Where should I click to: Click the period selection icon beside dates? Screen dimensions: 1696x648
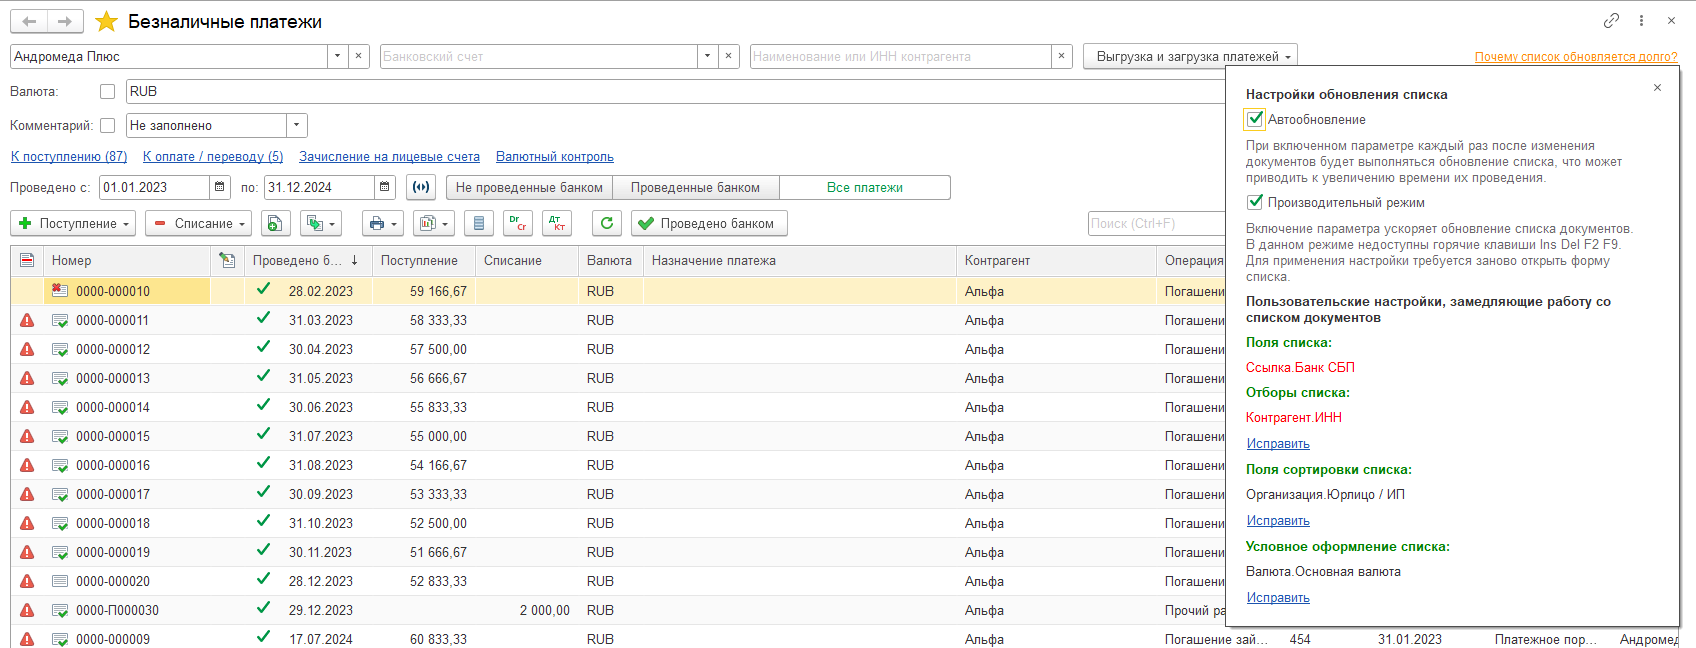421,188
